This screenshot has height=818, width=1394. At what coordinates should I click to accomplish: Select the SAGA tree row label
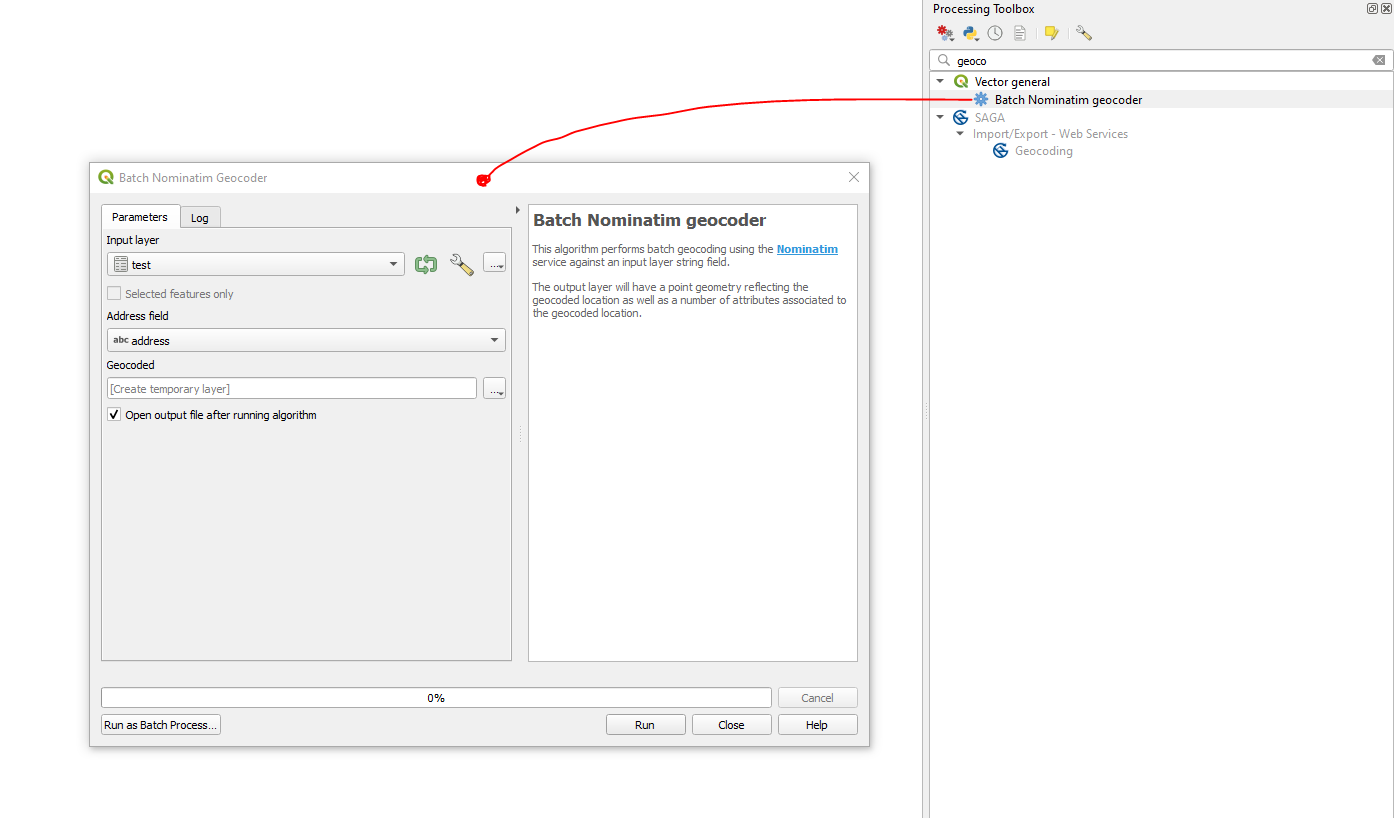pyautogui.click(x=989, y=117)
